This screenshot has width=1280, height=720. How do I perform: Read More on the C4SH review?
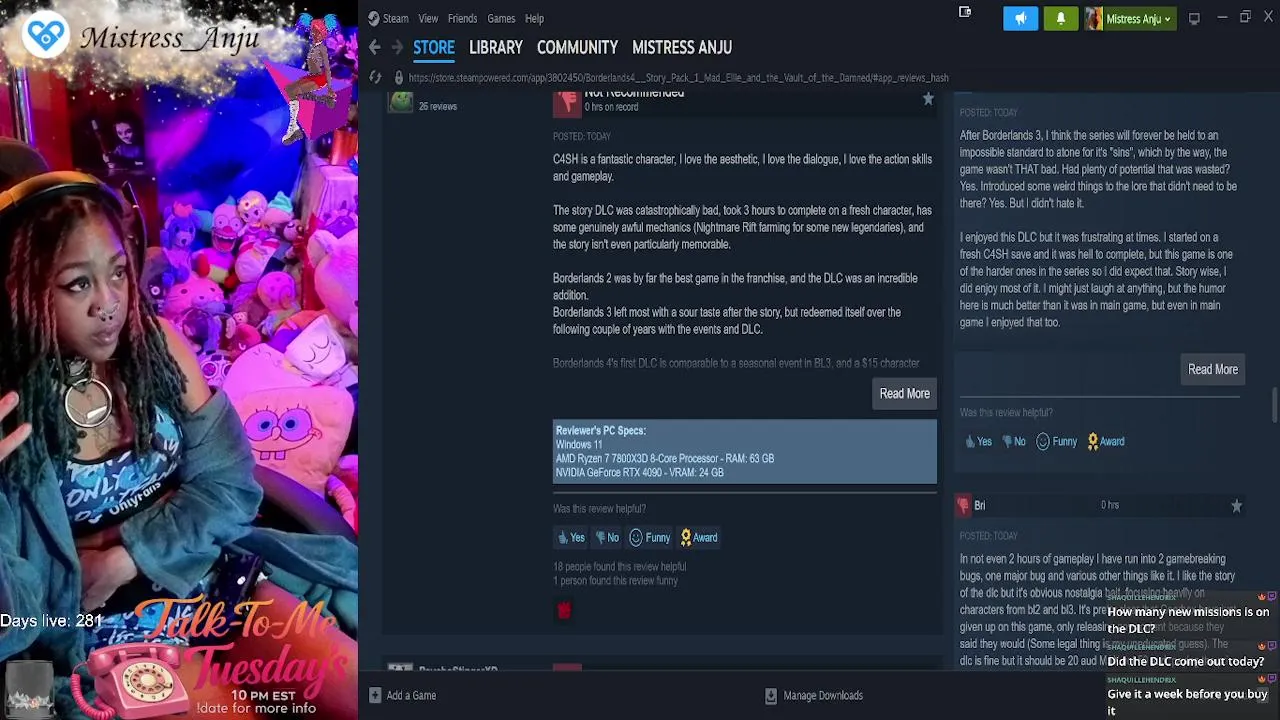(905, 393)
